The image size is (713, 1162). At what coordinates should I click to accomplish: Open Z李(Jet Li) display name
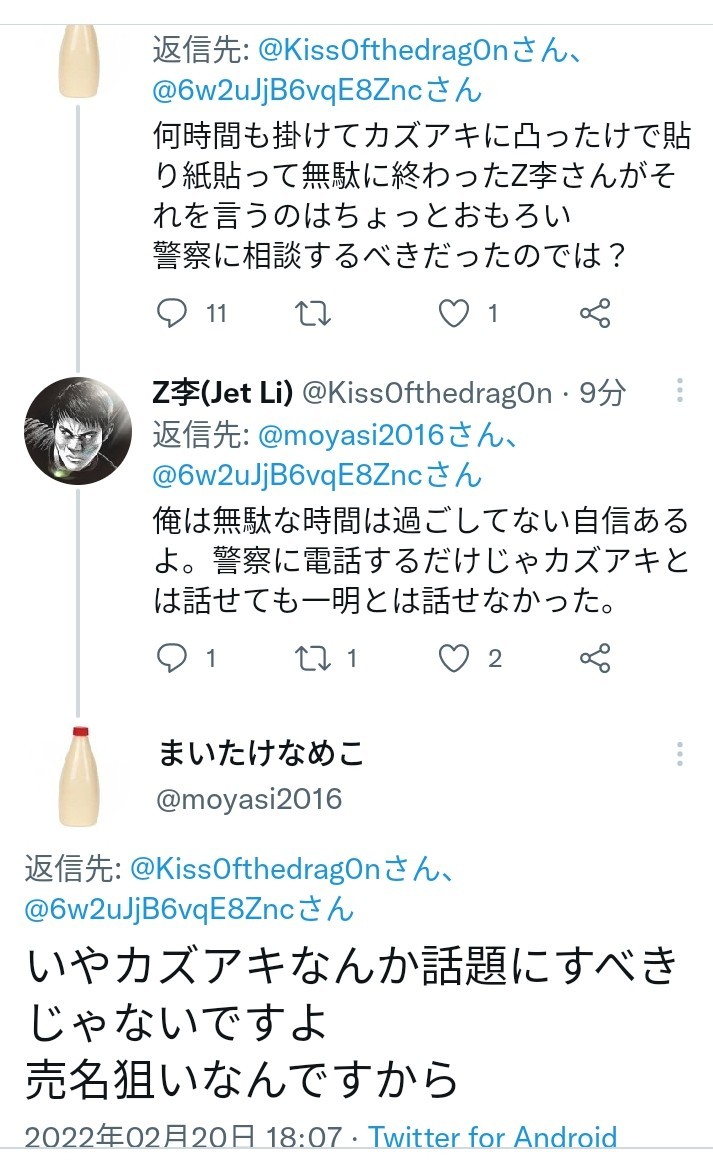coord(222,393)
